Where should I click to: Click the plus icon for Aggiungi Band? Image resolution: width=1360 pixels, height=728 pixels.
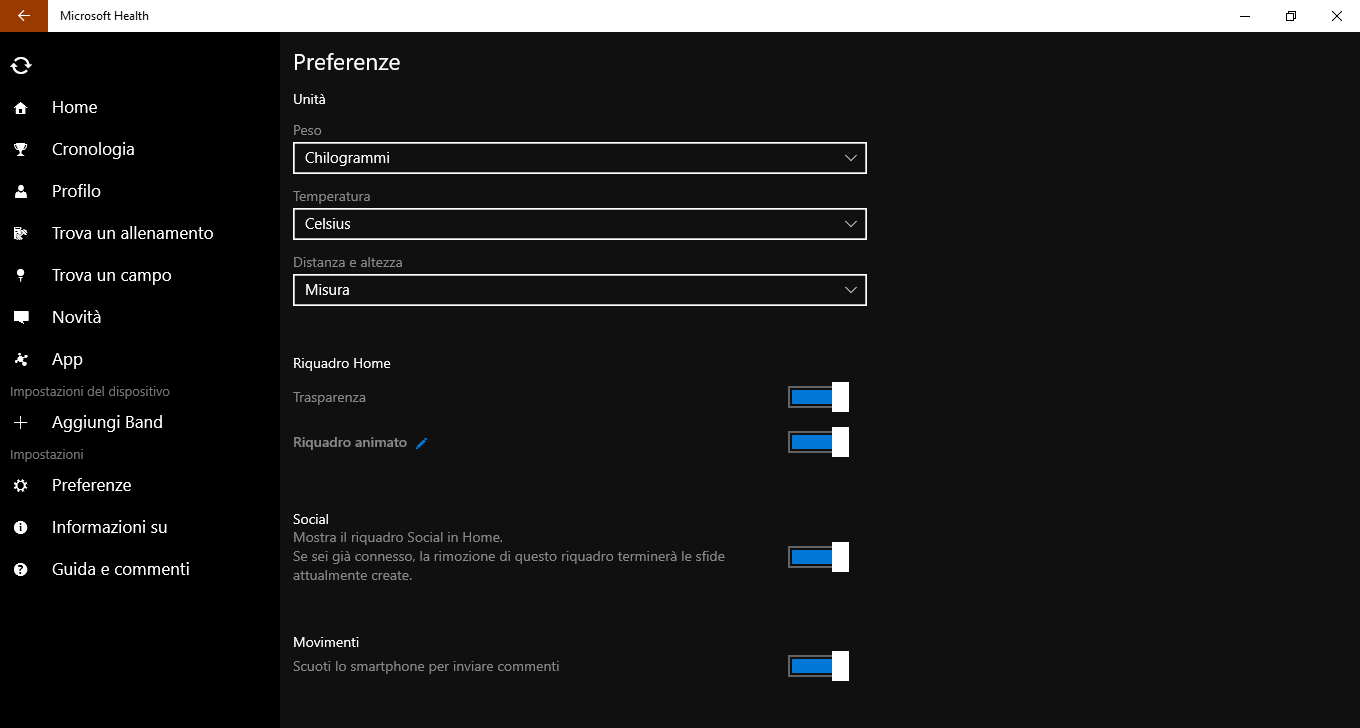click(x=21, y=423)
